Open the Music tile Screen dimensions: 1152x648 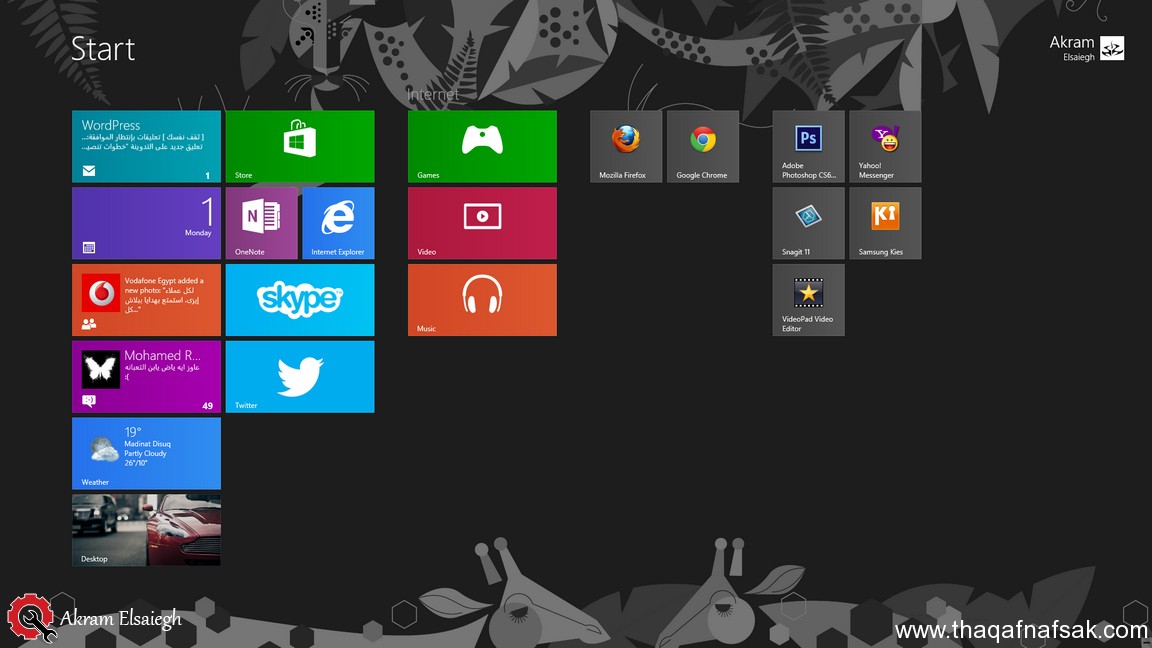[x=482, y=300]
